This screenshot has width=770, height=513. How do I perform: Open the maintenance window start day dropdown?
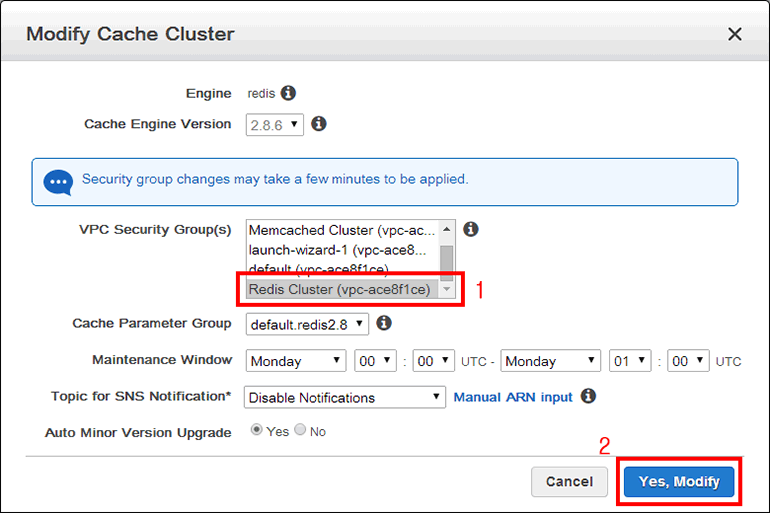[295, 361]
